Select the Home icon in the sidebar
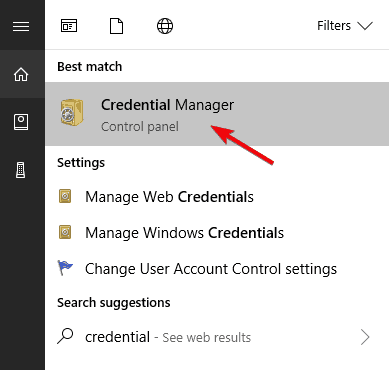 [21, 74]
